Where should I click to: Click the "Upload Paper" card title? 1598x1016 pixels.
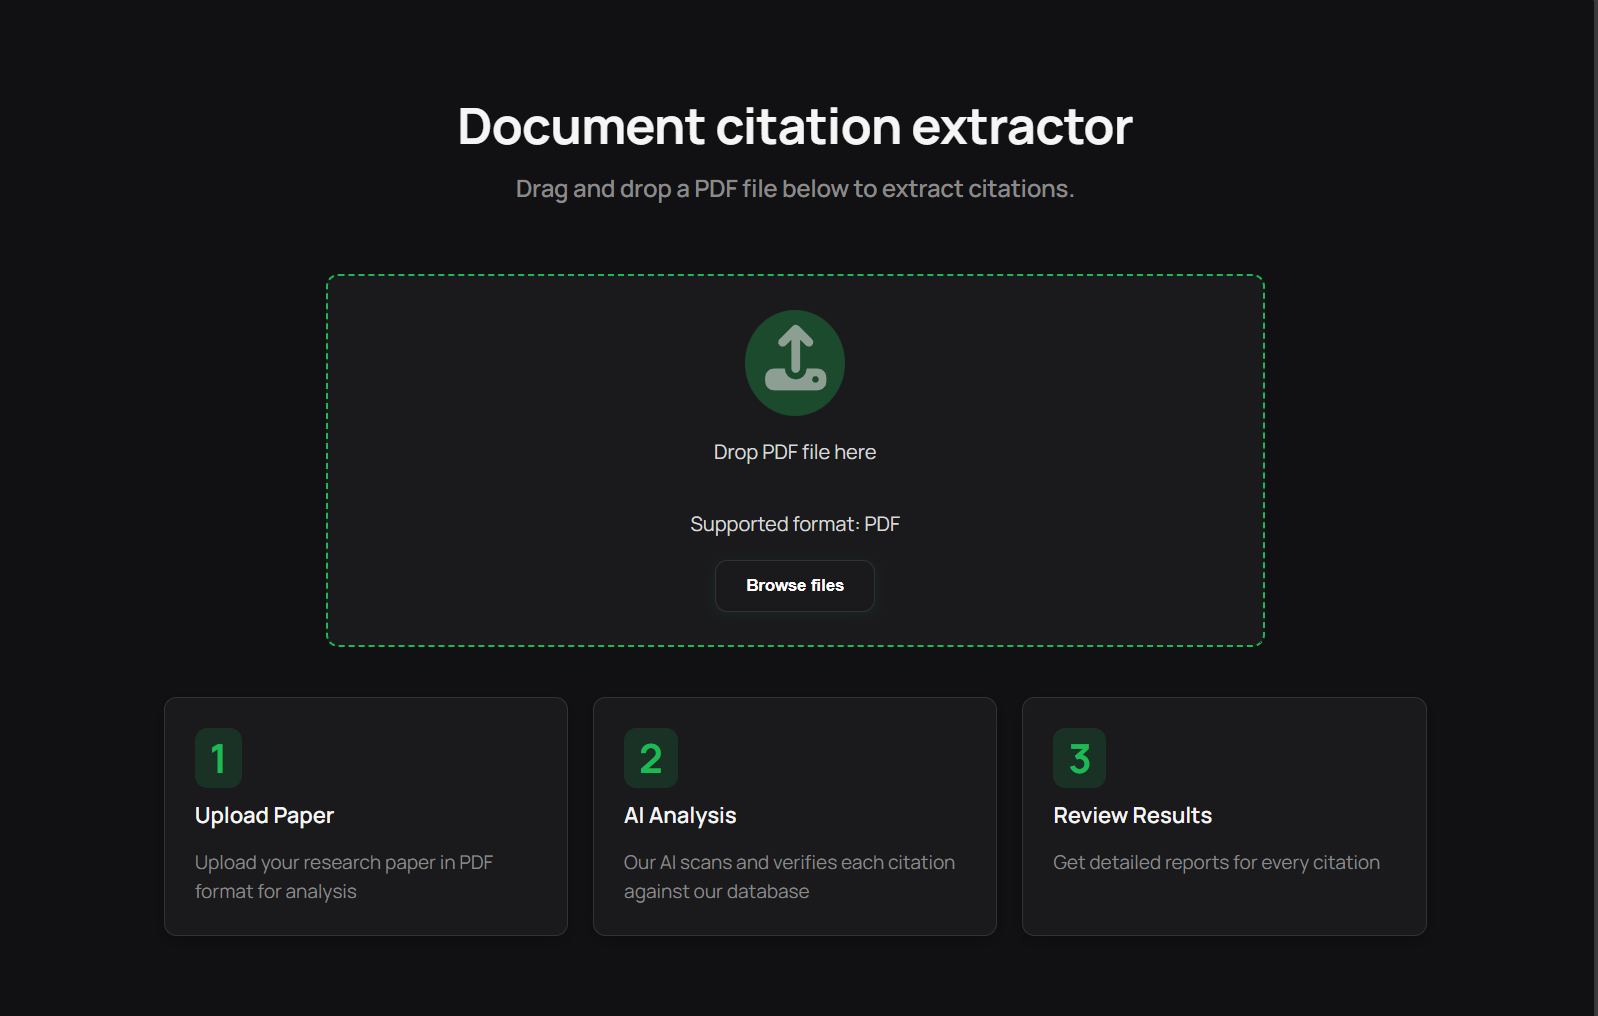[x=264, y=816]
